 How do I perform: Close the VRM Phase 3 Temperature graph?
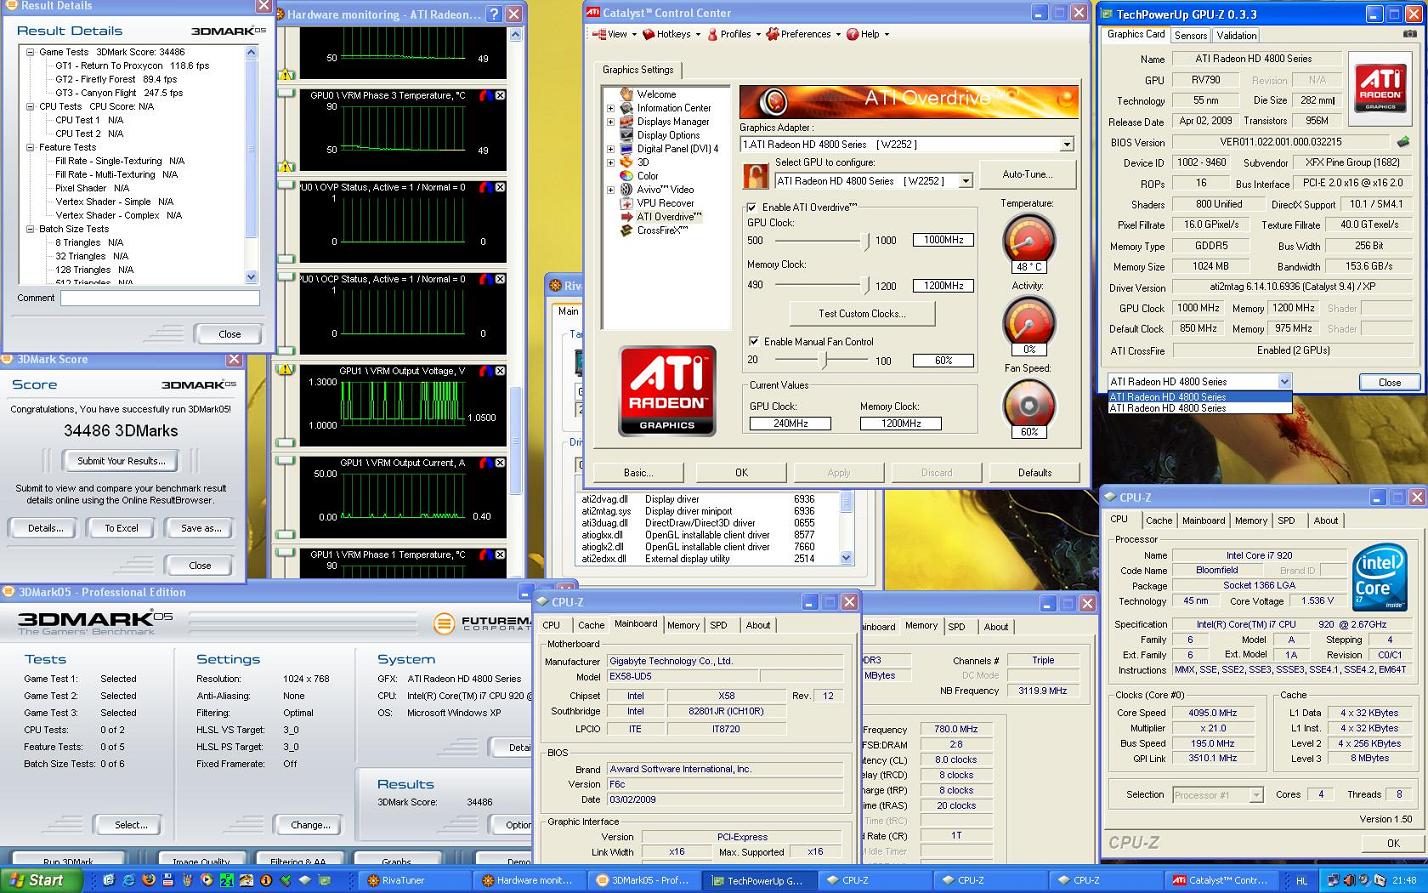coord(499,95)
